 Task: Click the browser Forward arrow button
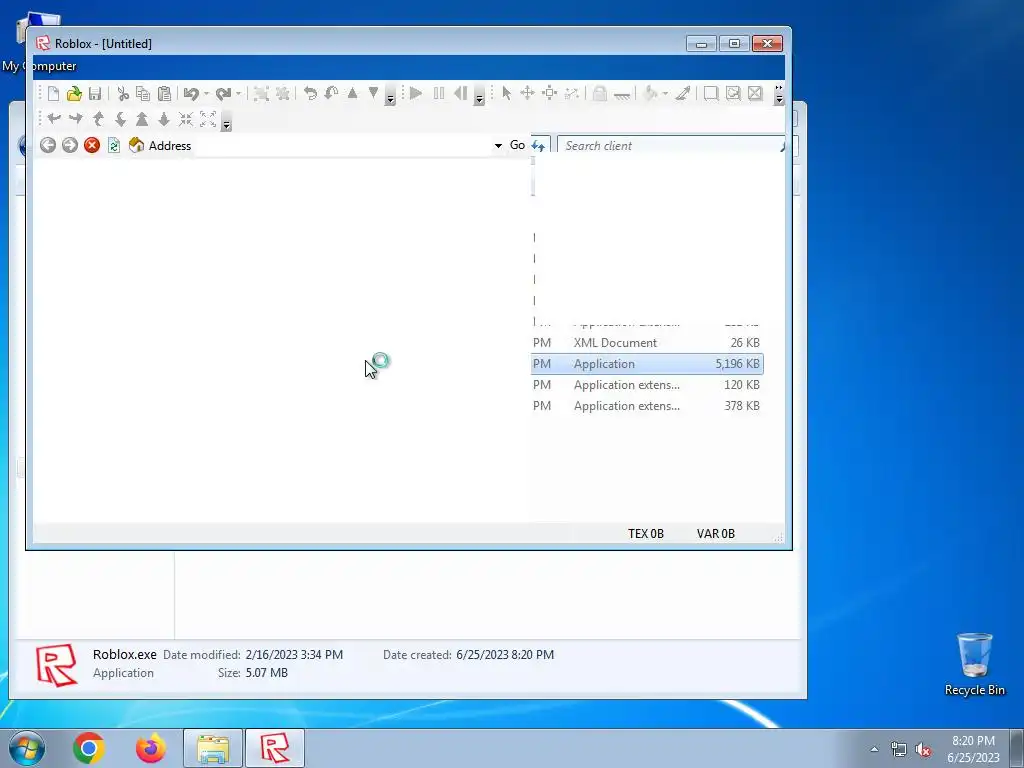tap(70, 145)
